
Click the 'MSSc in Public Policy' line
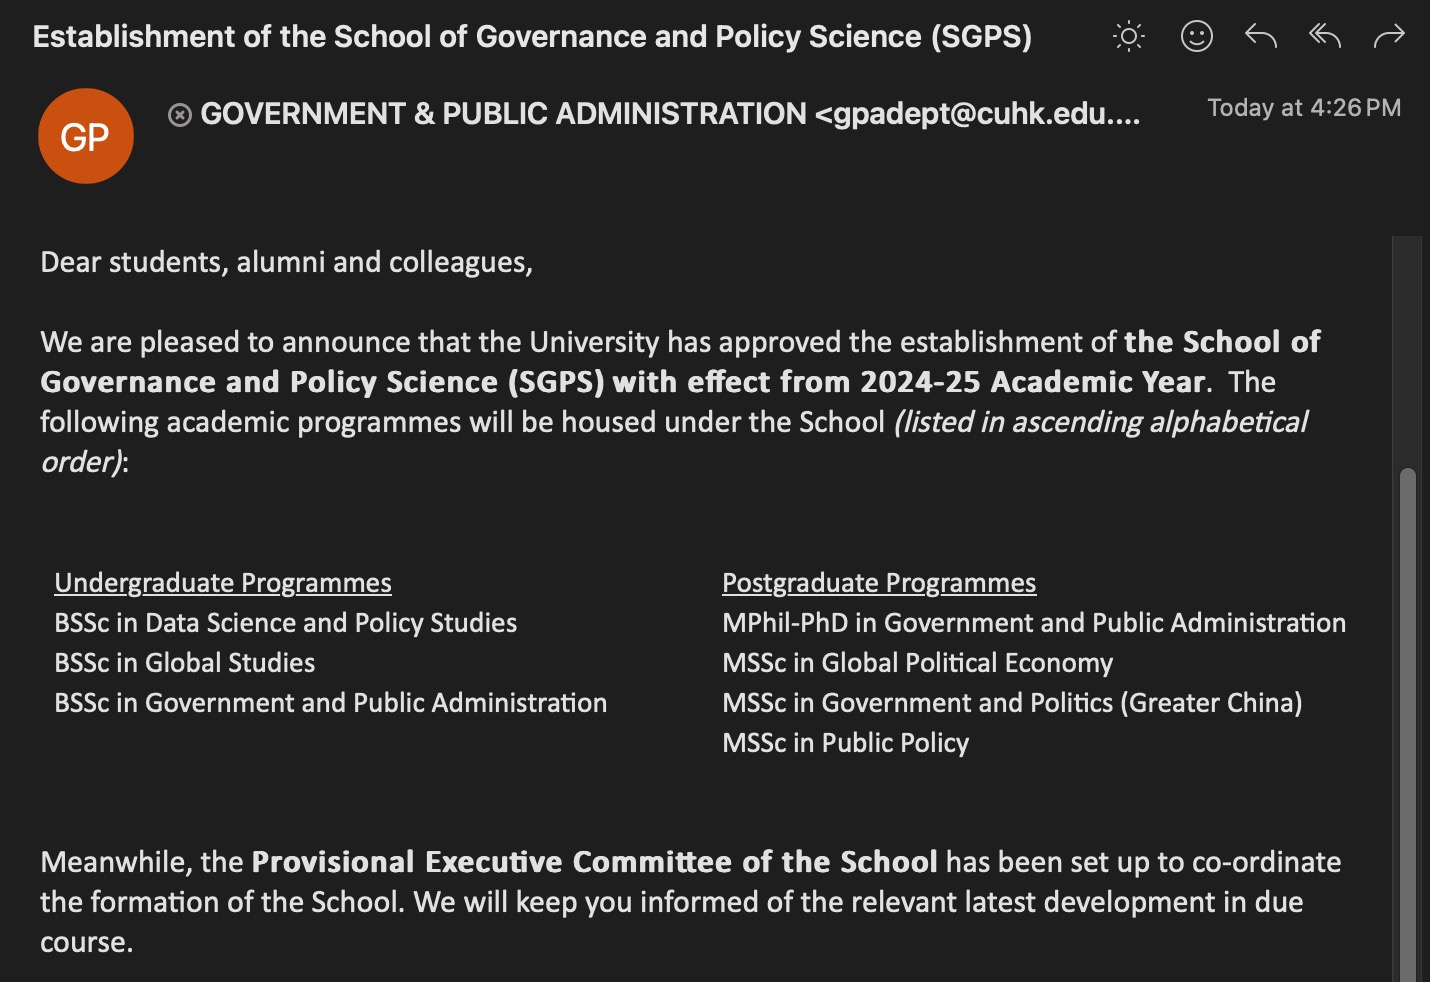(846, 743)
